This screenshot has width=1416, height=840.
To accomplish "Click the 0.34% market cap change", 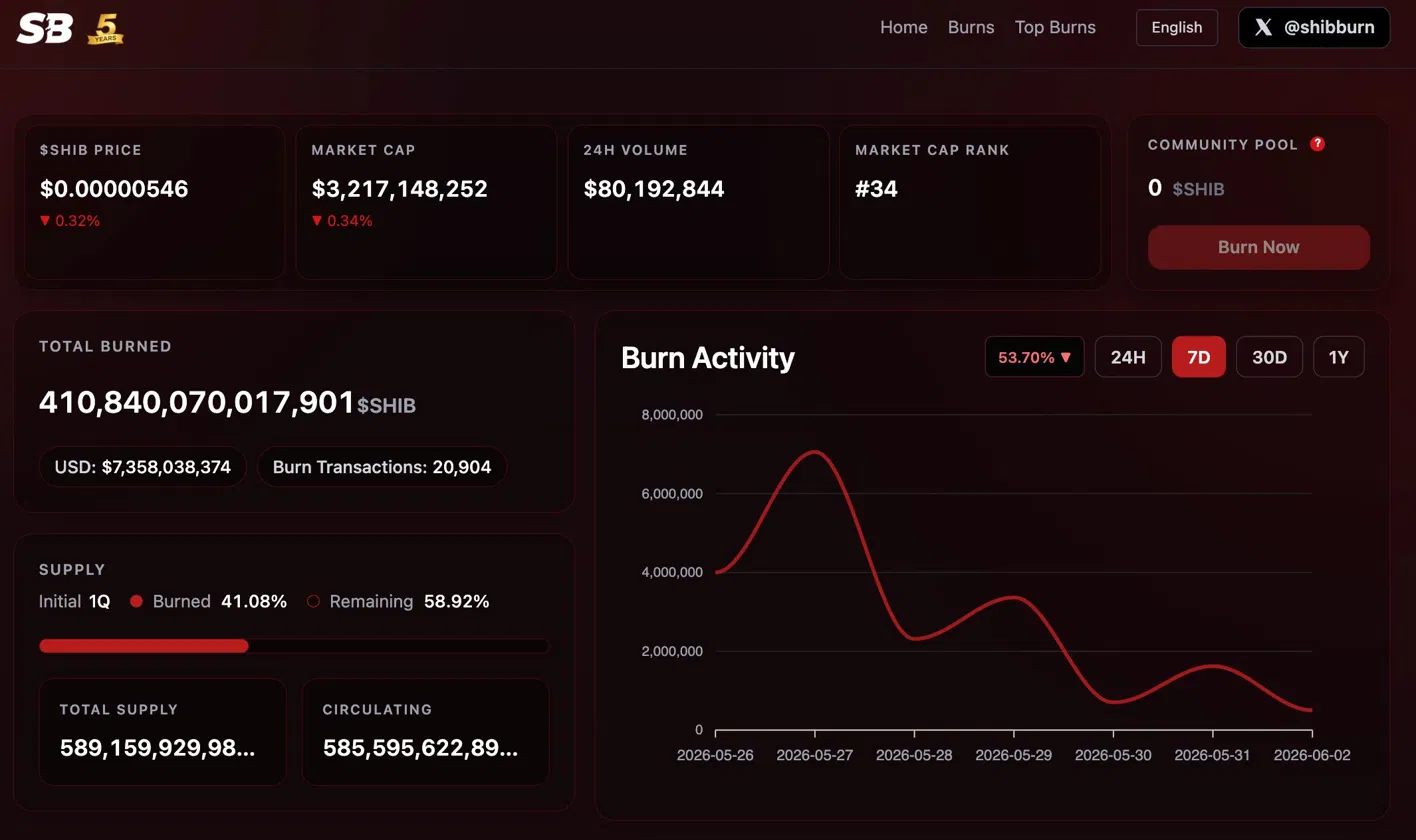I will coord(342,221).
